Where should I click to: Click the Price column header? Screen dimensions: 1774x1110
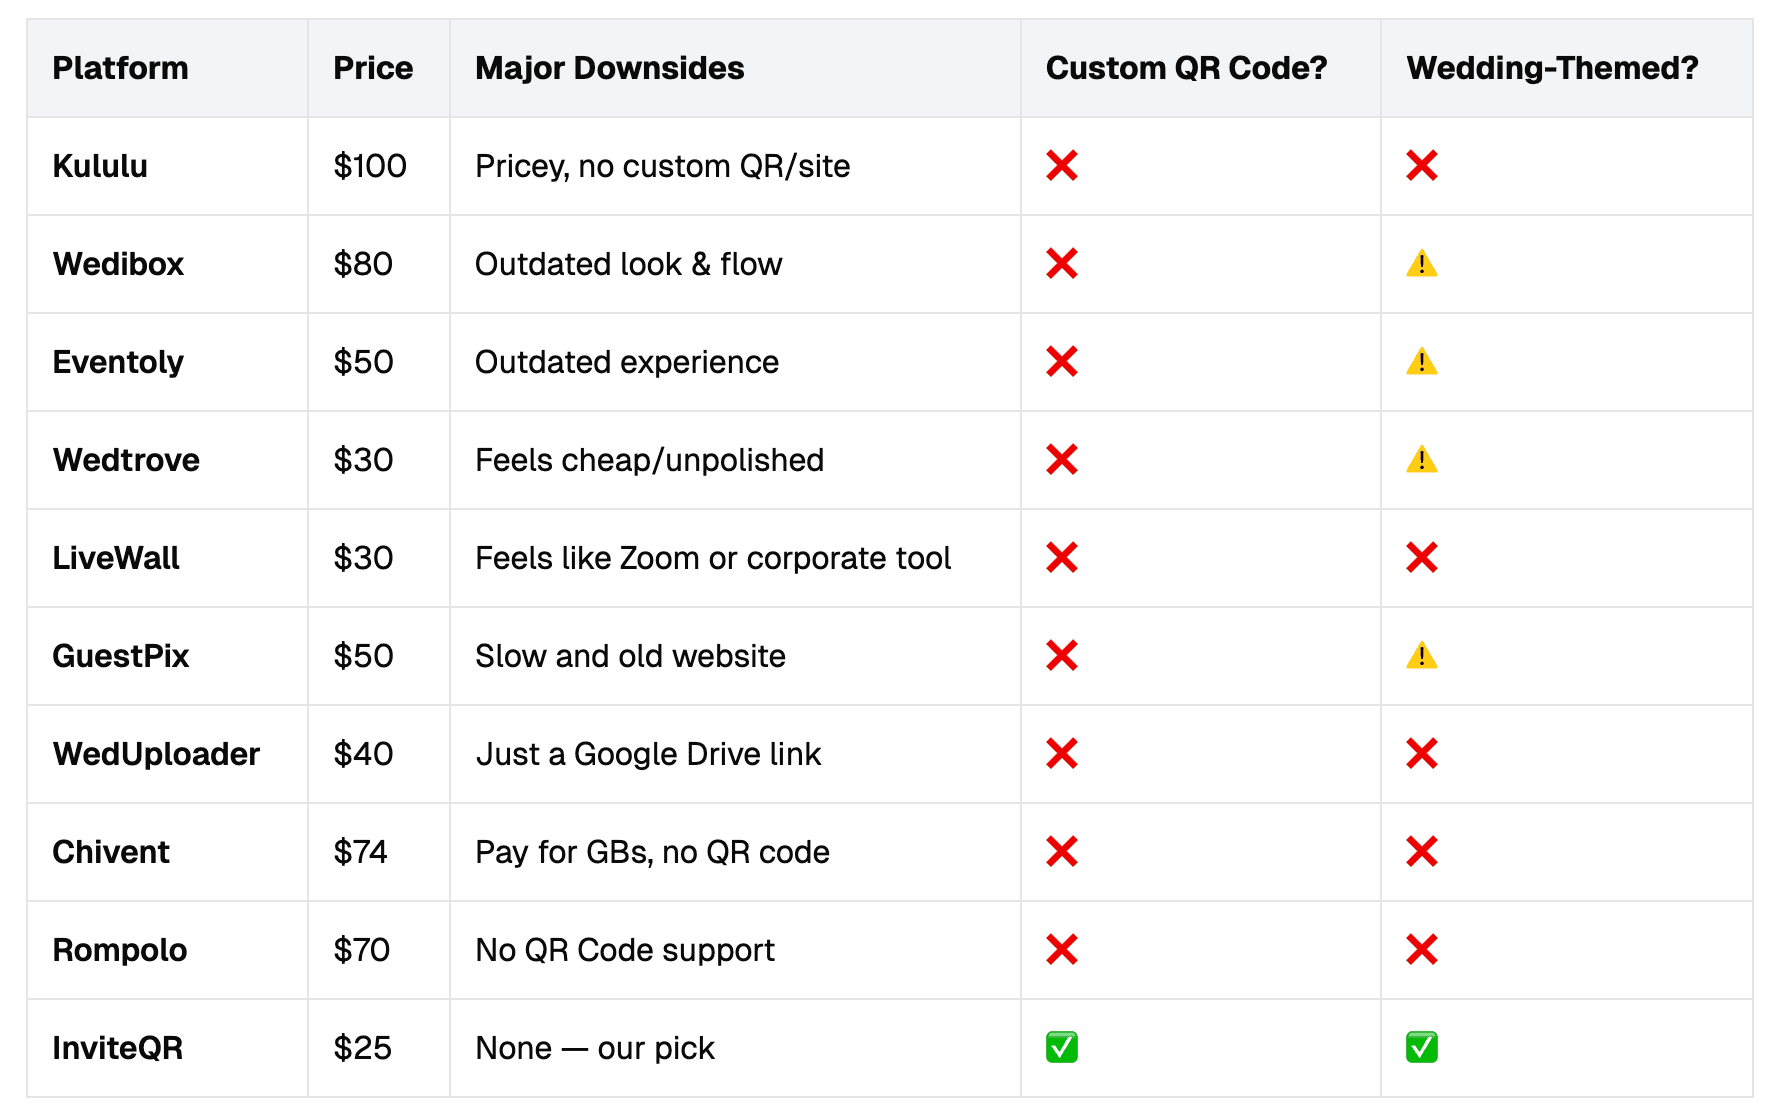[x=373, y=68]
